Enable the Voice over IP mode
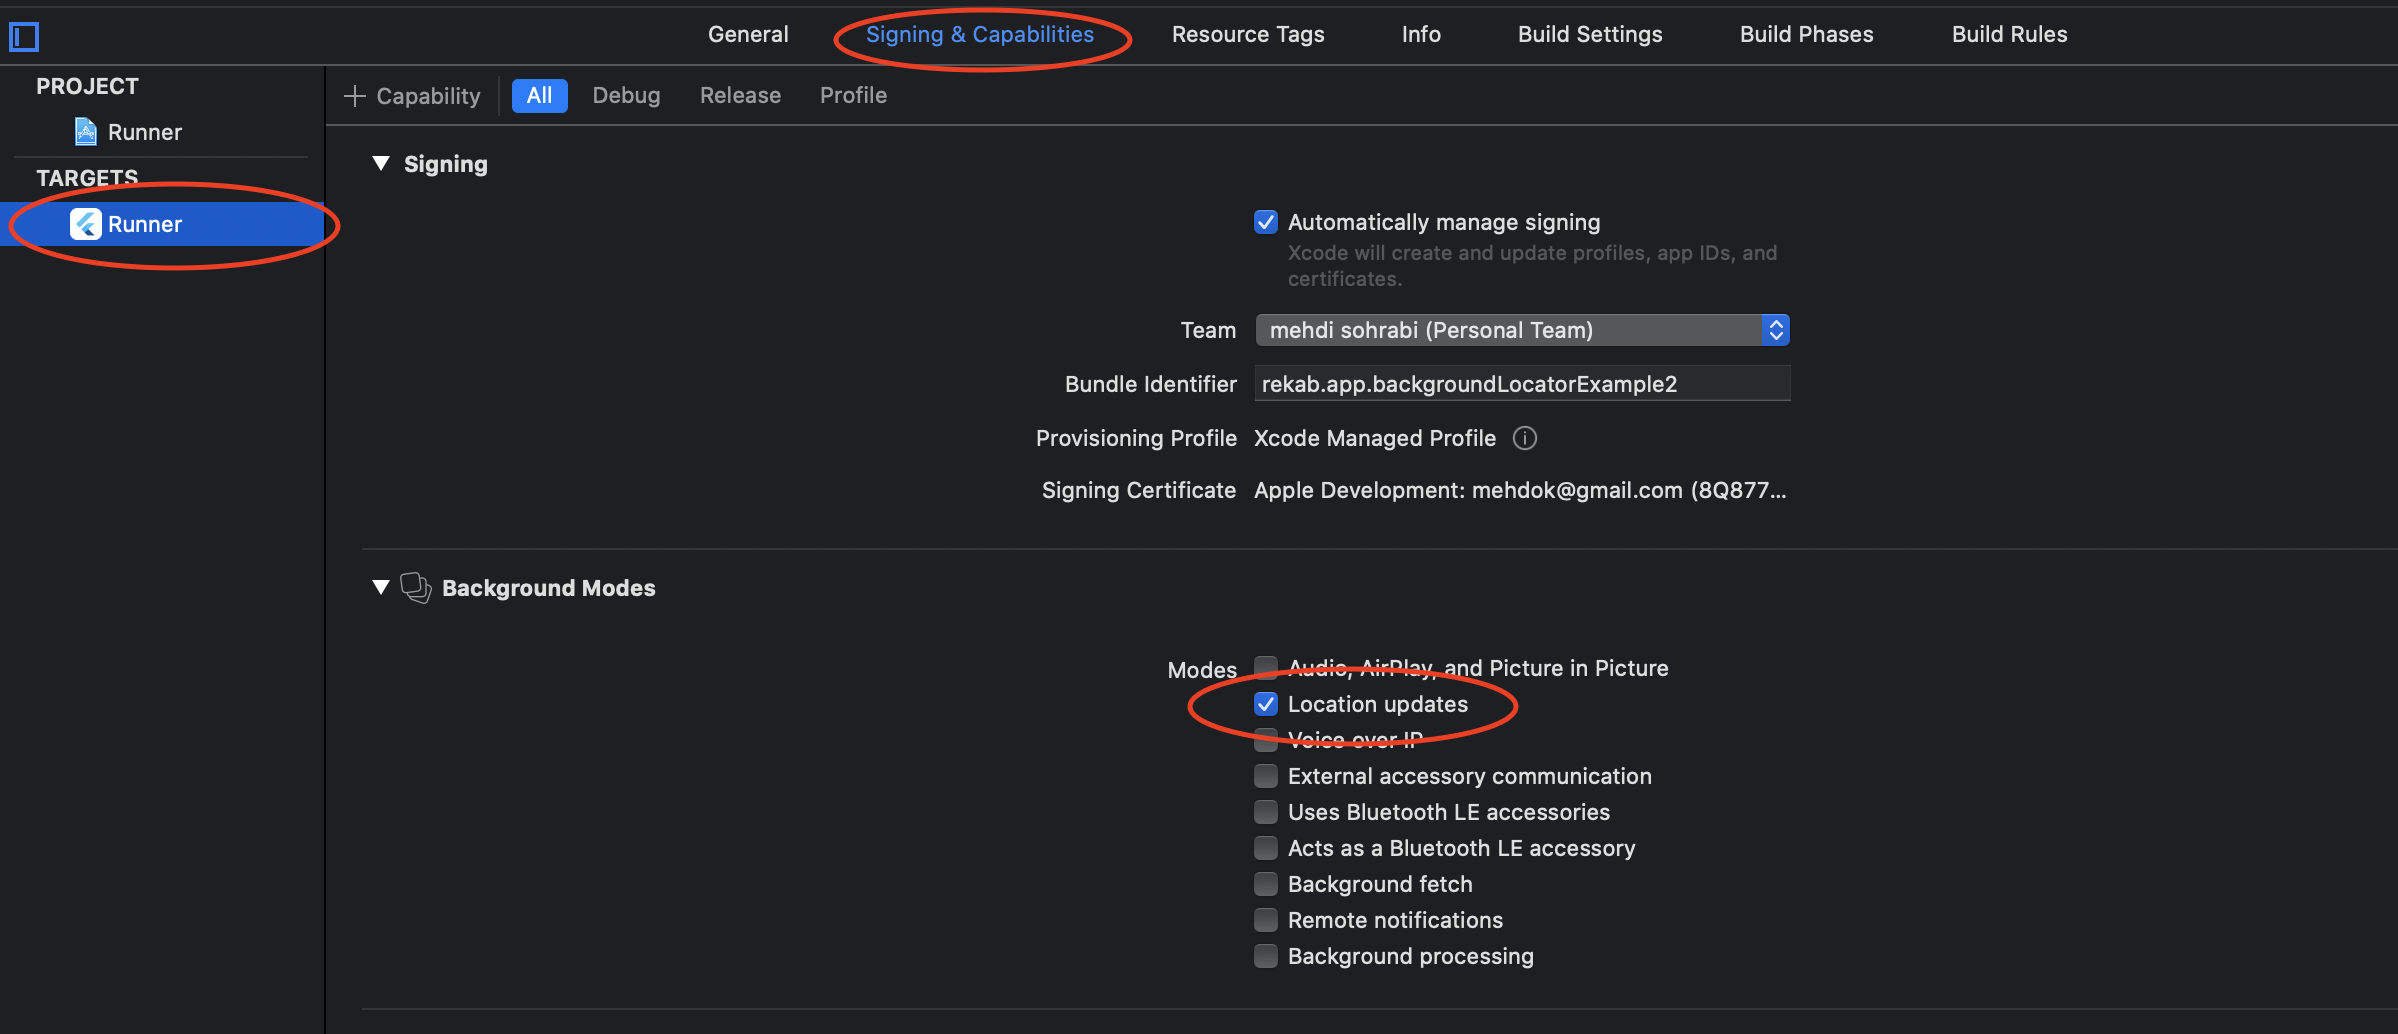The width and height of the screenshot is (2398, 1034). tap(1266, 740)
